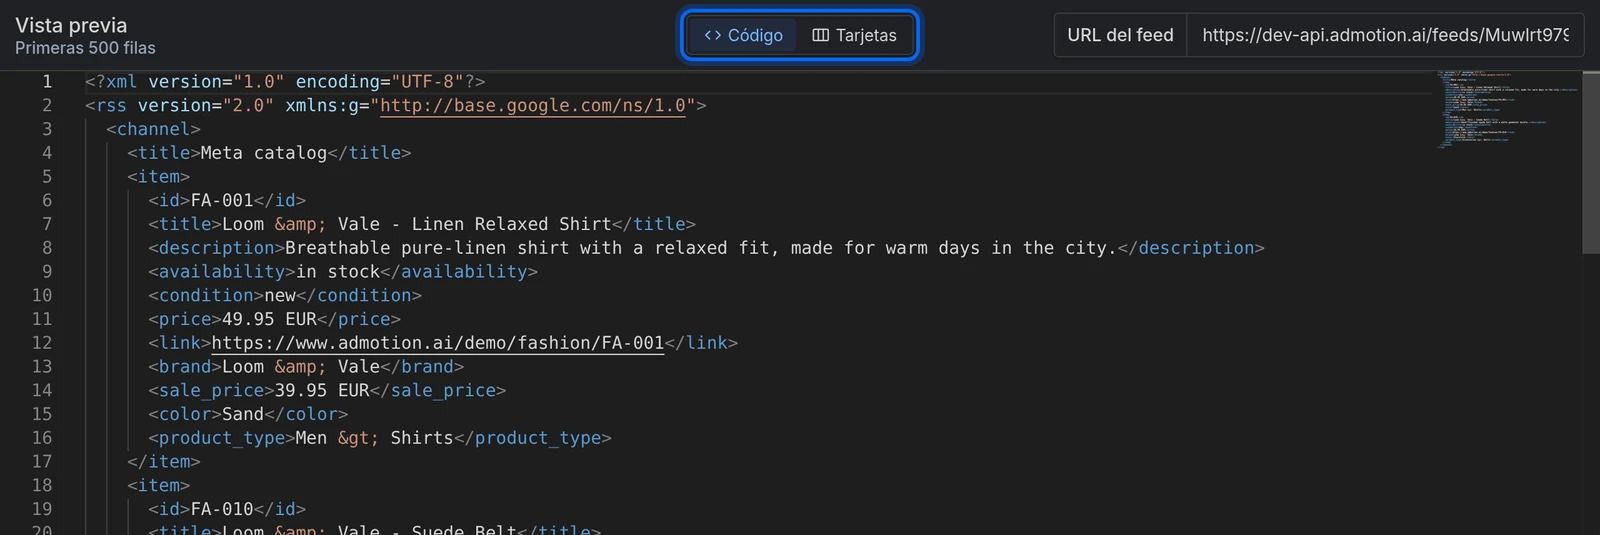Click the condition value "new"
This screenshot has width=1600, height=535.
click(280, 296)
